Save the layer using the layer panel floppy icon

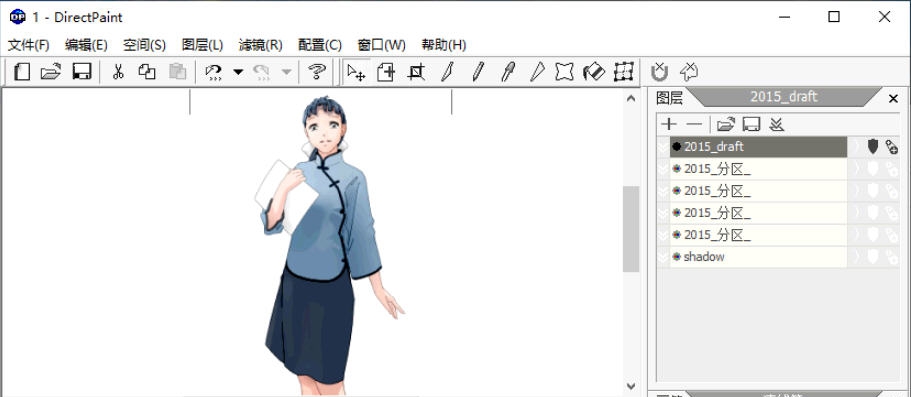(x=752, y=124)
